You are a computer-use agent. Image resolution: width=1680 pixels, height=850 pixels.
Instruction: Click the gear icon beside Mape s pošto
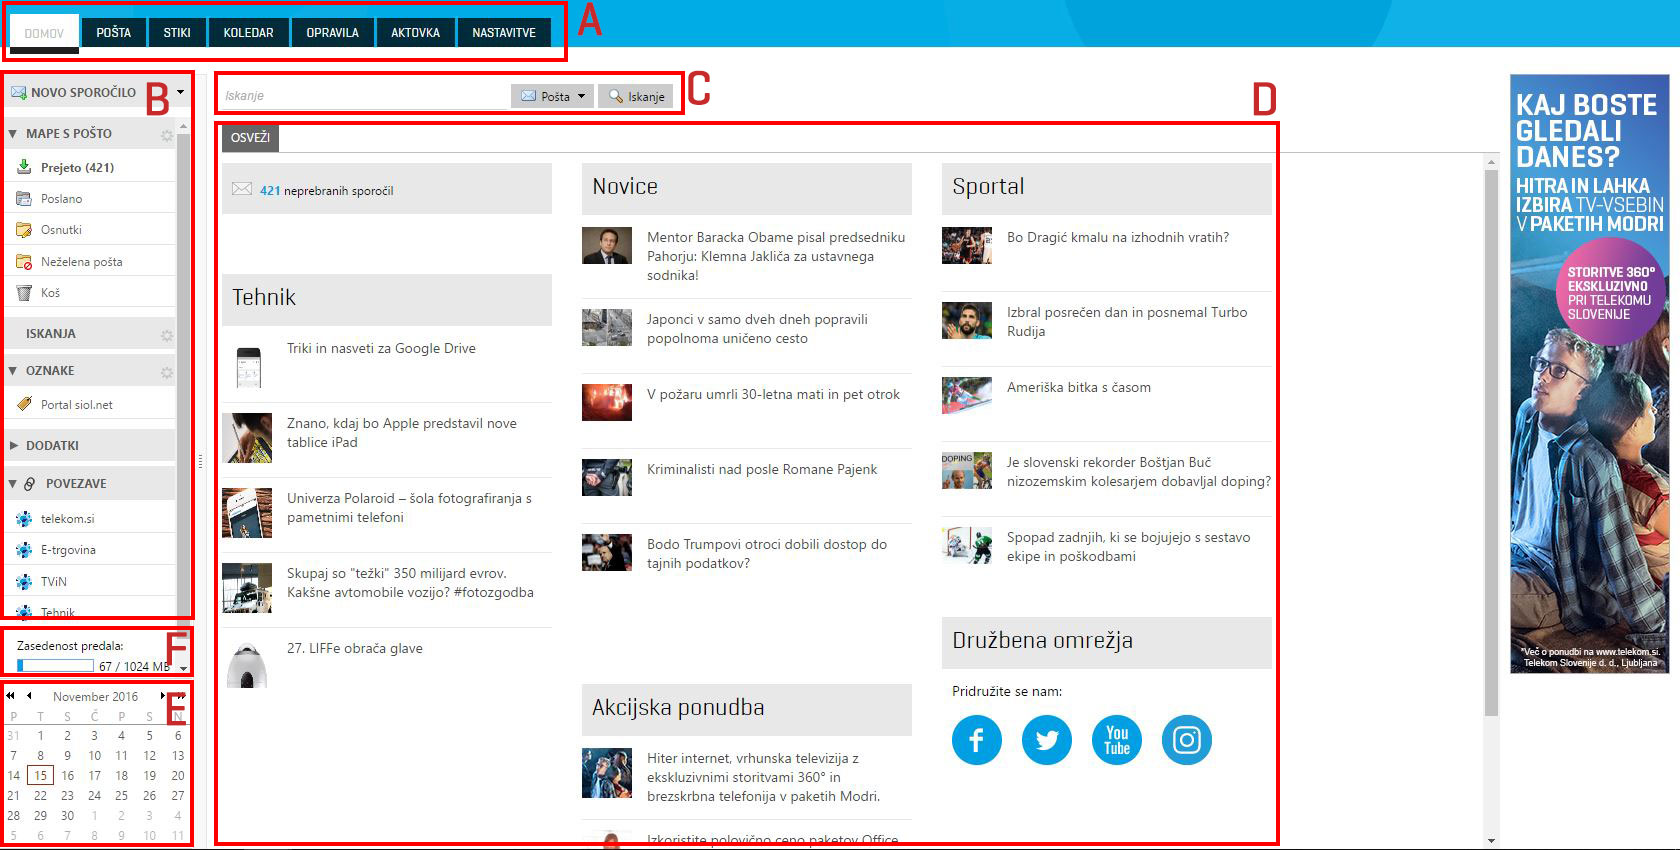pos(167,134)
